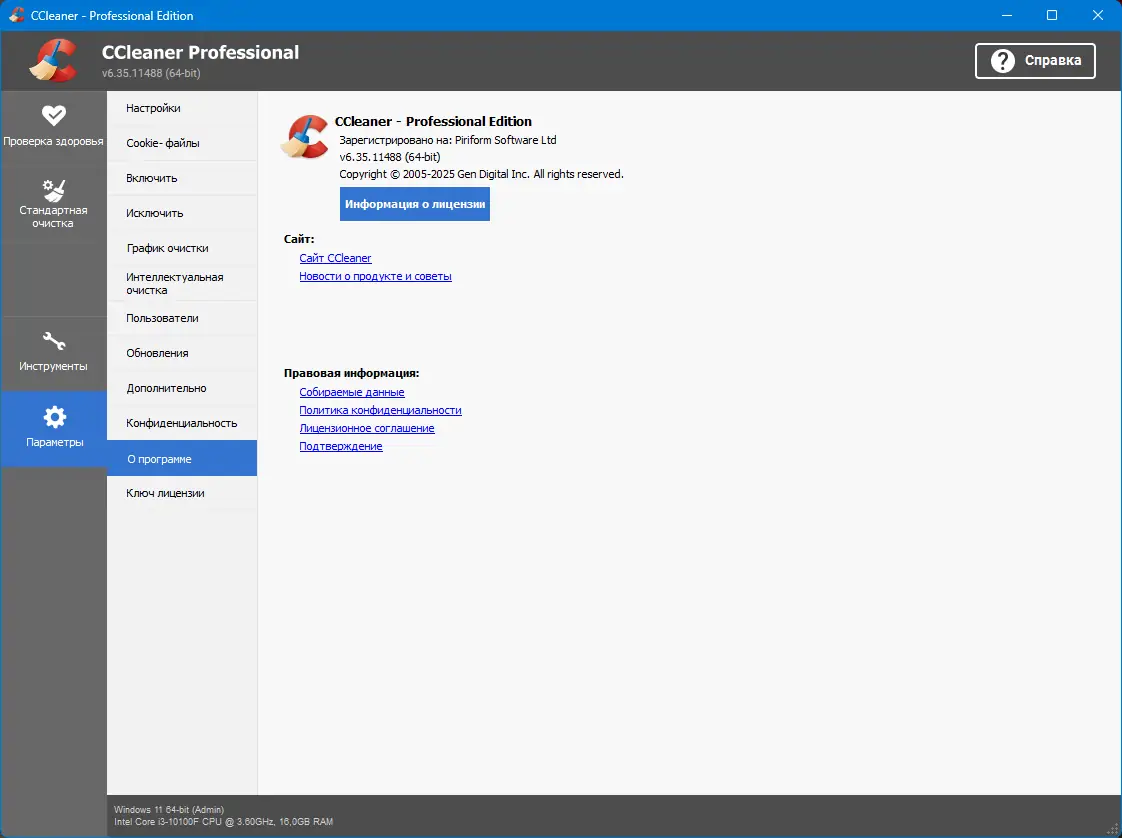The width and height of the screenshot is (1122, 838).
Task: Open the Подтверждение link
Action: click(x=341, y=446)
